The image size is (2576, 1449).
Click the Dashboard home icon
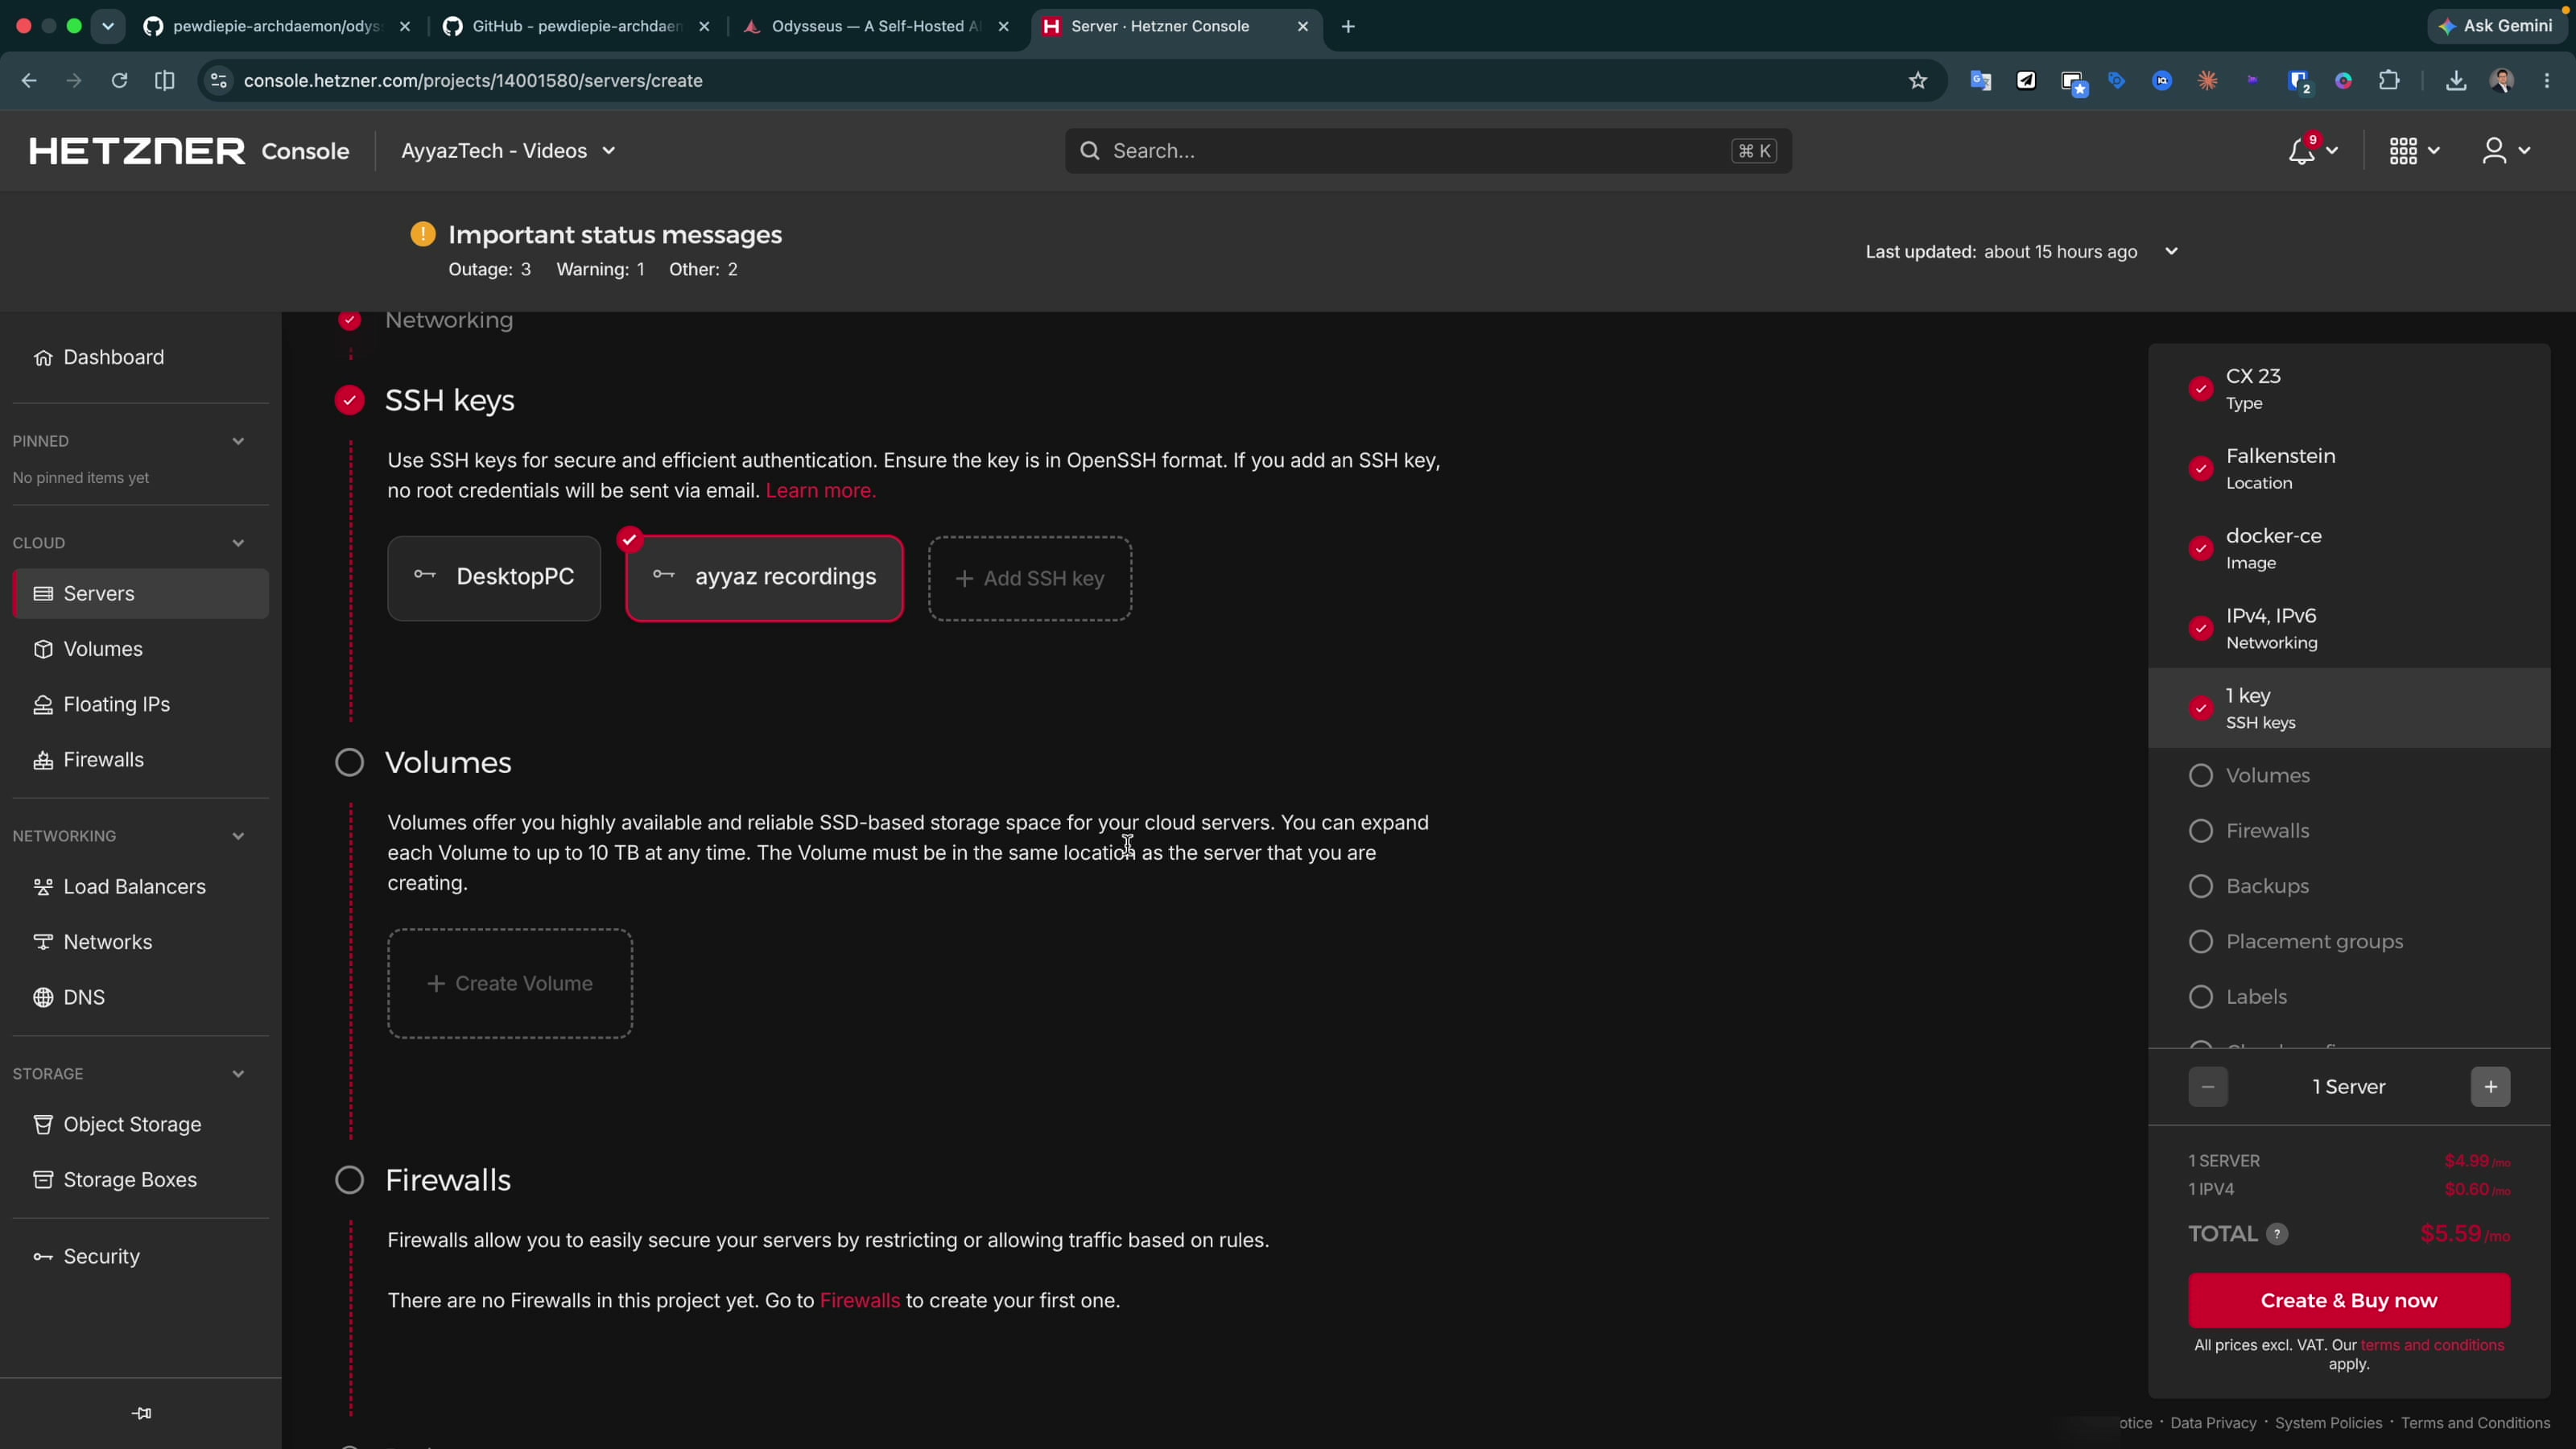pos(43,358)
